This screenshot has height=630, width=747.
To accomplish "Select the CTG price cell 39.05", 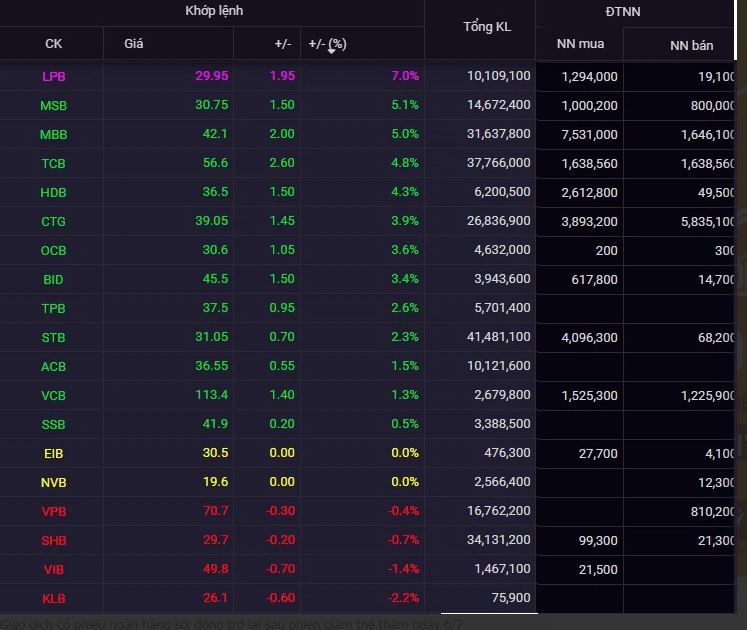I will point(212,221).
